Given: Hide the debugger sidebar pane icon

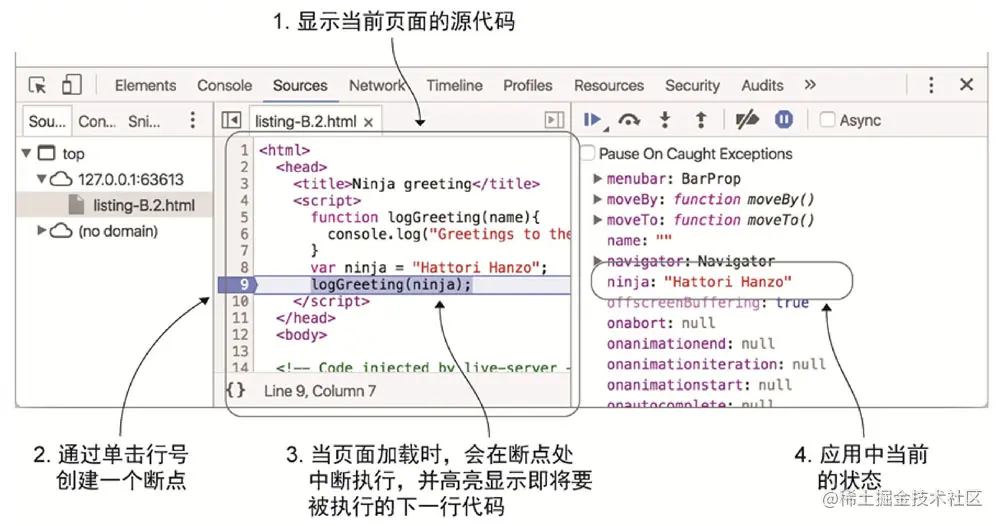Looking at the screenshot, I should click(x=554, y=120).
